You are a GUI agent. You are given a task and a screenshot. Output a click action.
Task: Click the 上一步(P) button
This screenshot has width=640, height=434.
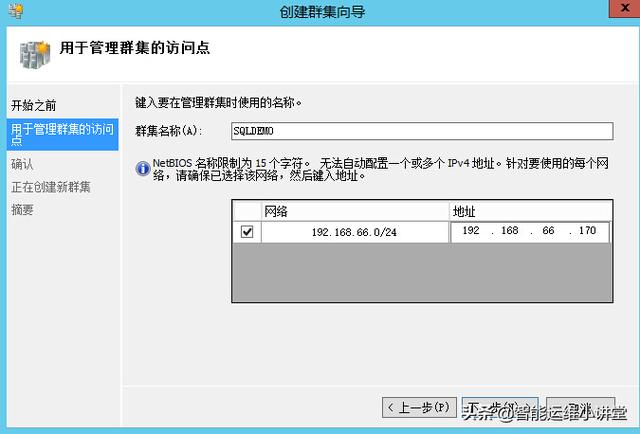click(x=419, y=407)
